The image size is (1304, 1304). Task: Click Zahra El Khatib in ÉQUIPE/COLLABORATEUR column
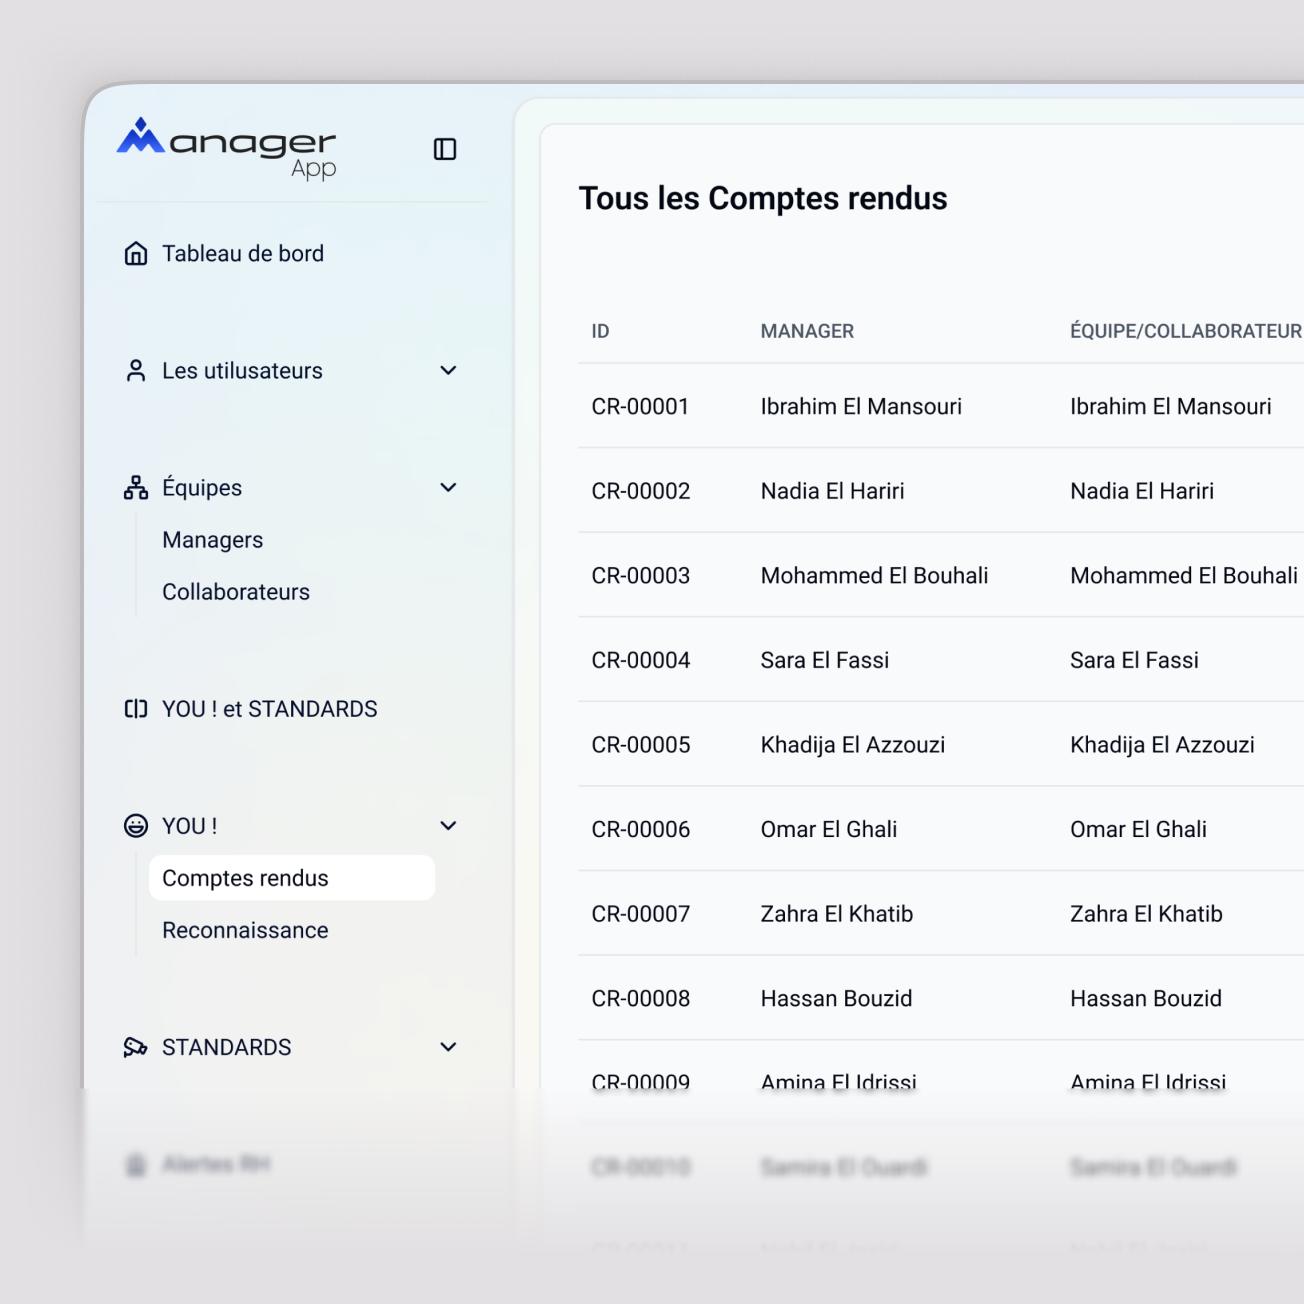coord(1146,914)
